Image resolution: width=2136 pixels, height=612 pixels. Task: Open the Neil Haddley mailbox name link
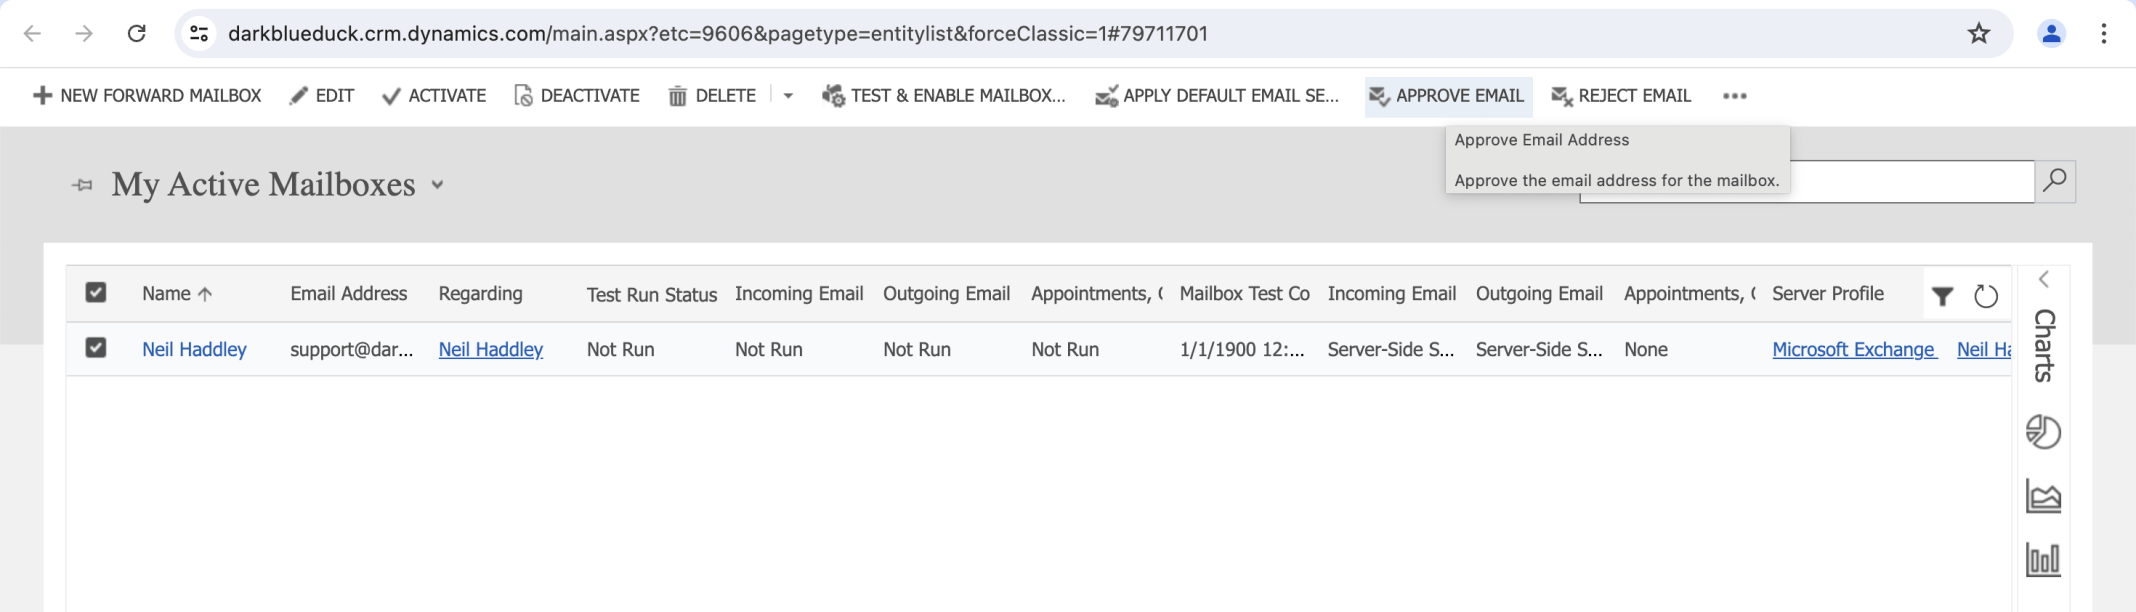click(x=194, y=349)
